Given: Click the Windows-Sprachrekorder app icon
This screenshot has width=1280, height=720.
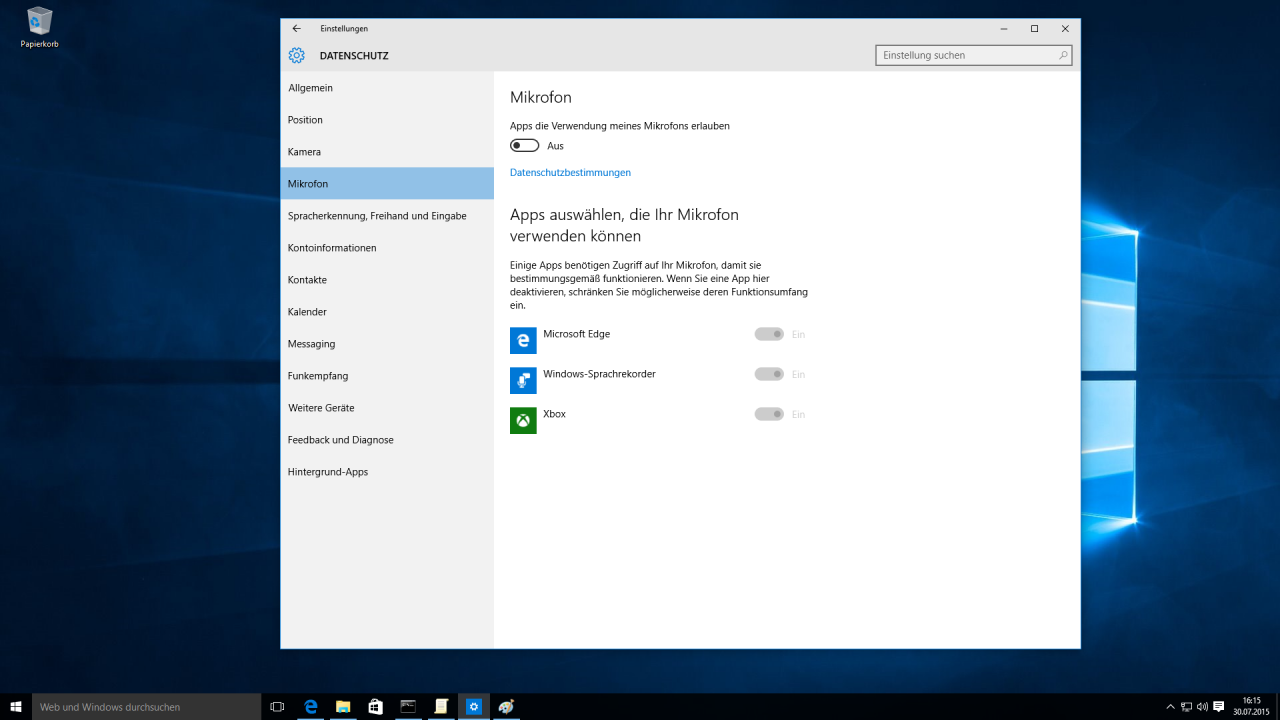Looking at the screenshot, I should [x=523, y=380].
